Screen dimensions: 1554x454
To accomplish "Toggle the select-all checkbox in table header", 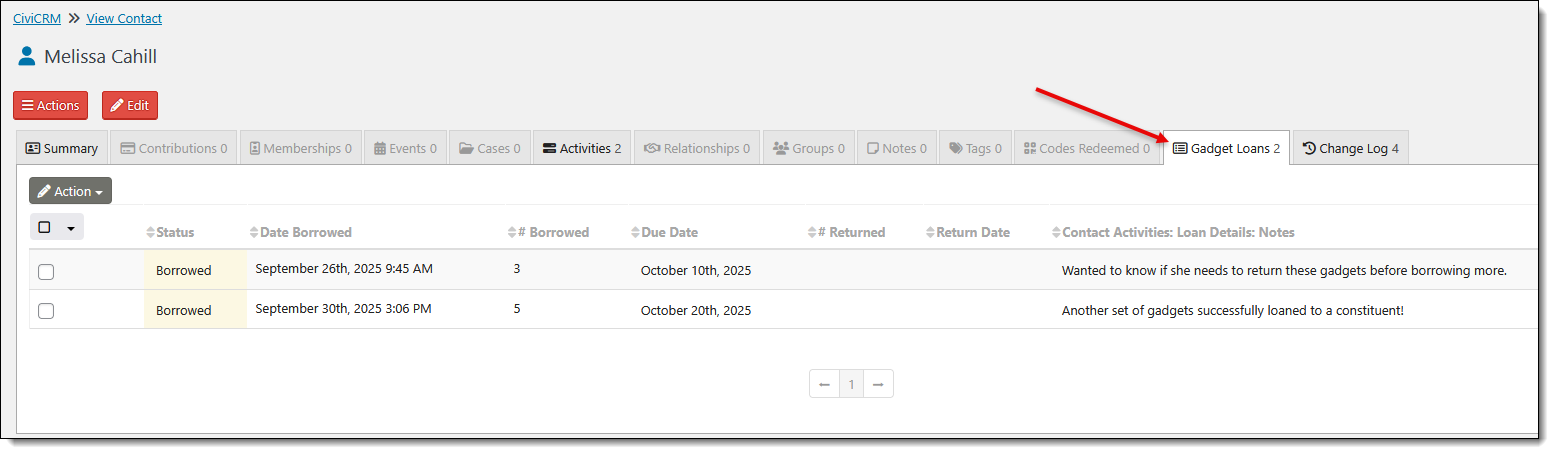I will tap(45, 227).
